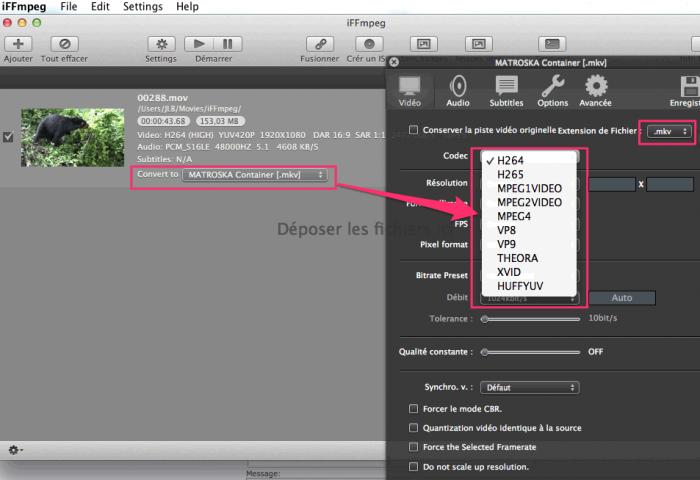Open the Settings menu in menu bar
700x480 pixels.
[143, 7]
